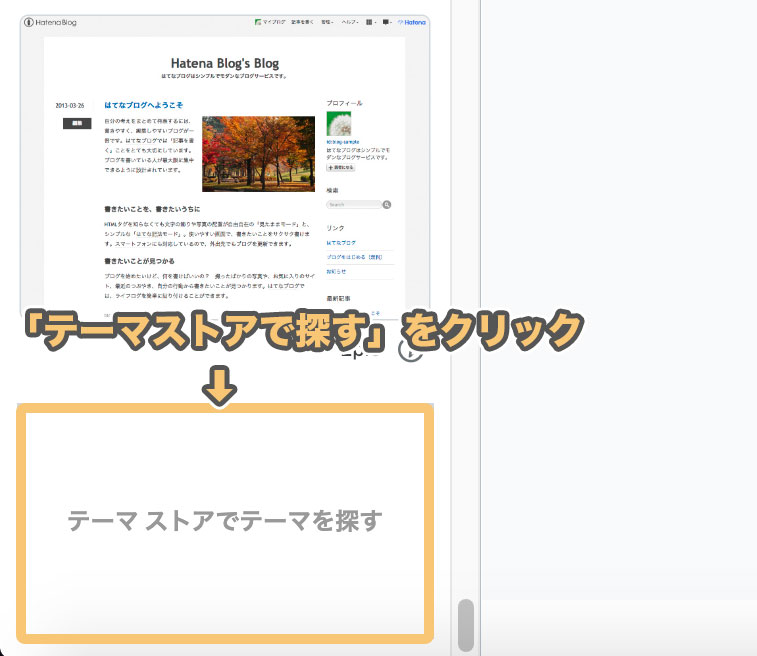Click the Hatena Blog logo in header
The image size is (757, 656).
coord(50,22)
